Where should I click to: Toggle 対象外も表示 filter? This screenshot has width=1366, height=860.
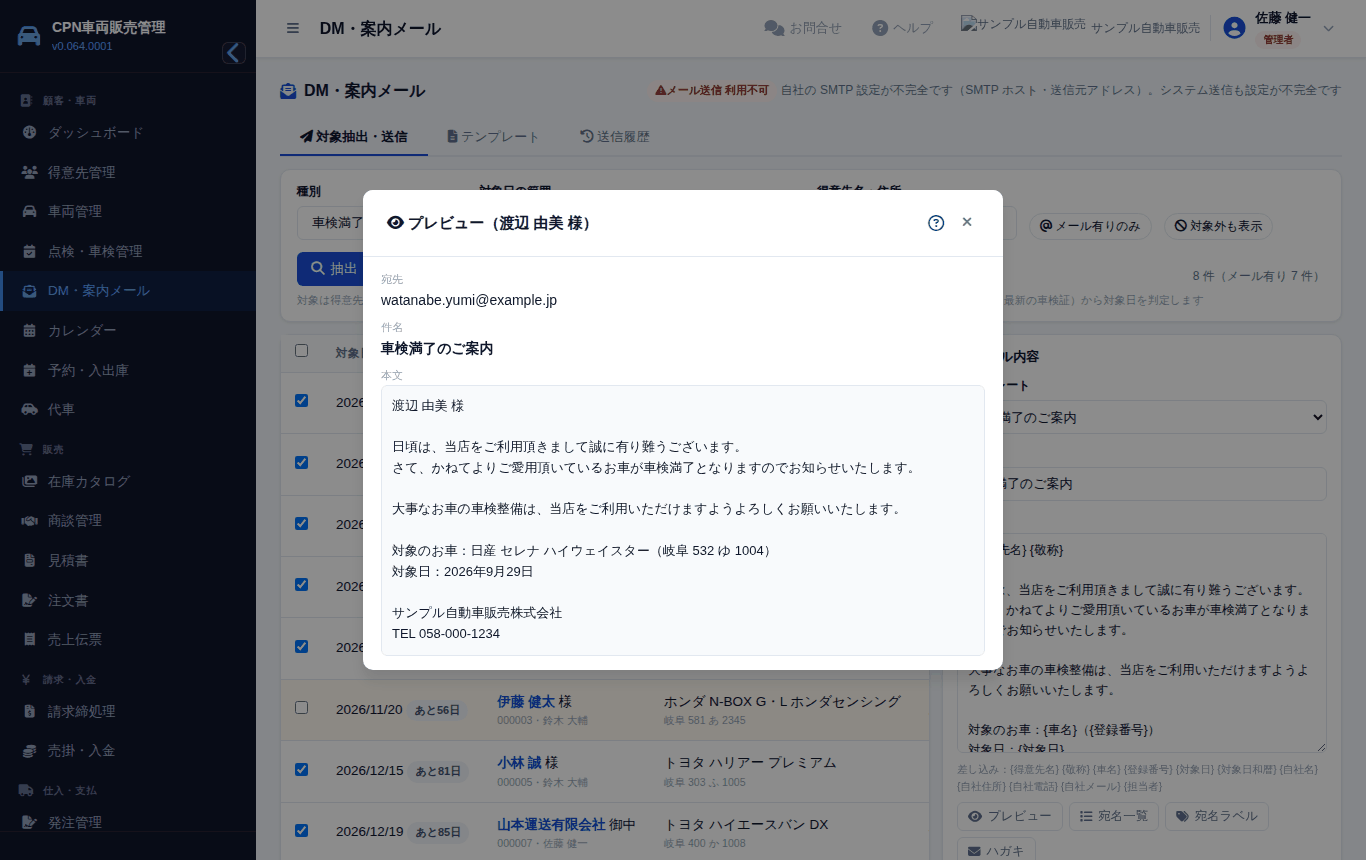(x=1218, y=226)
